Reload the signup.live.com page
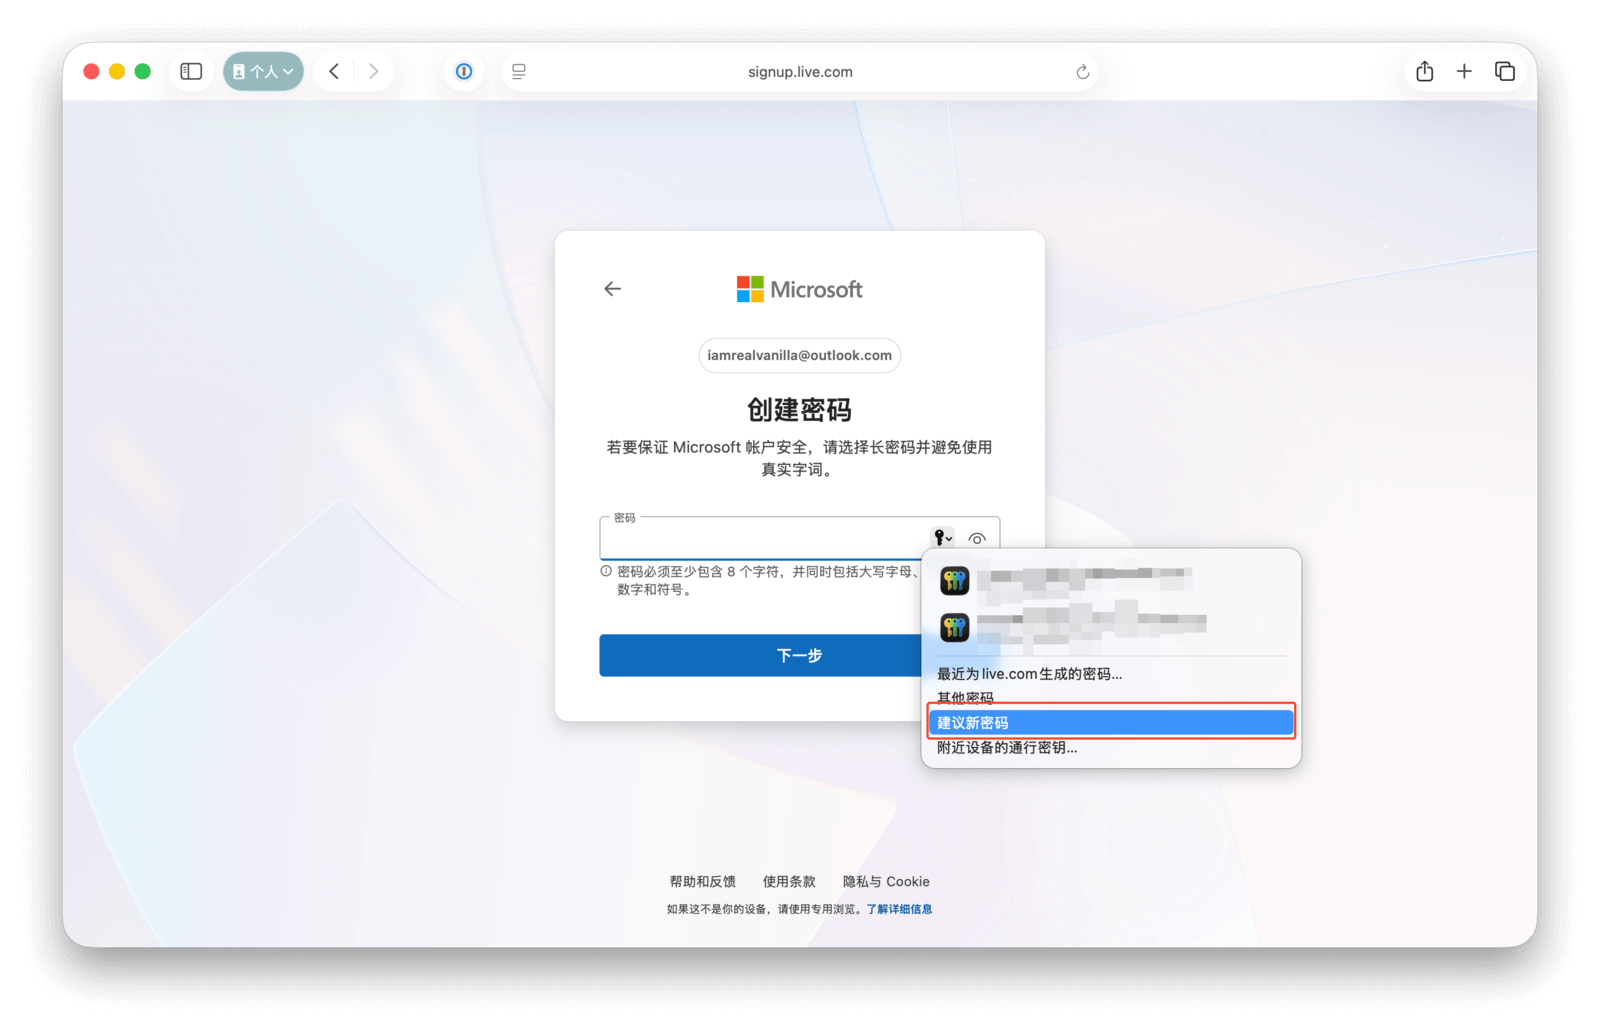Image resolution: width=1600 pixels, height=1030 pixels. pyautogui.click(x=1082, y=72)
